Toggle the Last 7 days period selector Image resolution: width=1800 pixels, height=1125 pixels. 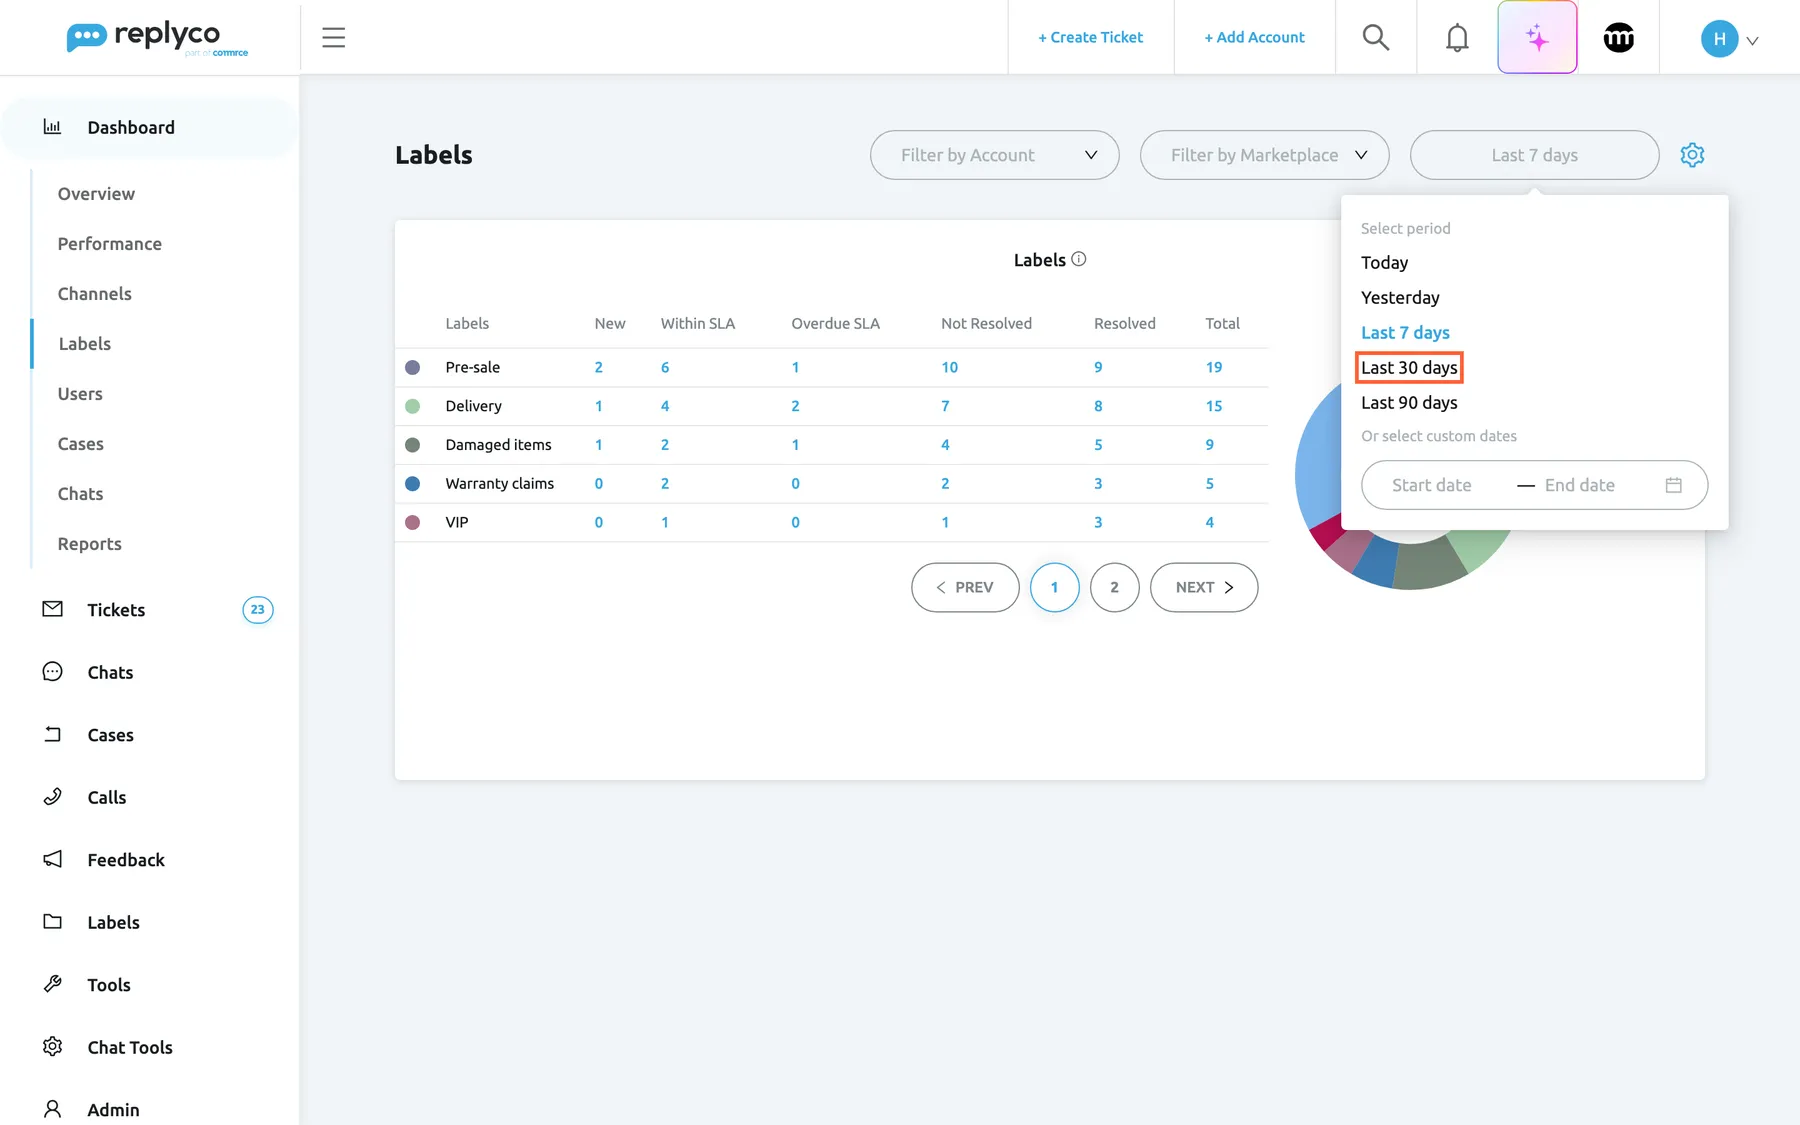1534,155
